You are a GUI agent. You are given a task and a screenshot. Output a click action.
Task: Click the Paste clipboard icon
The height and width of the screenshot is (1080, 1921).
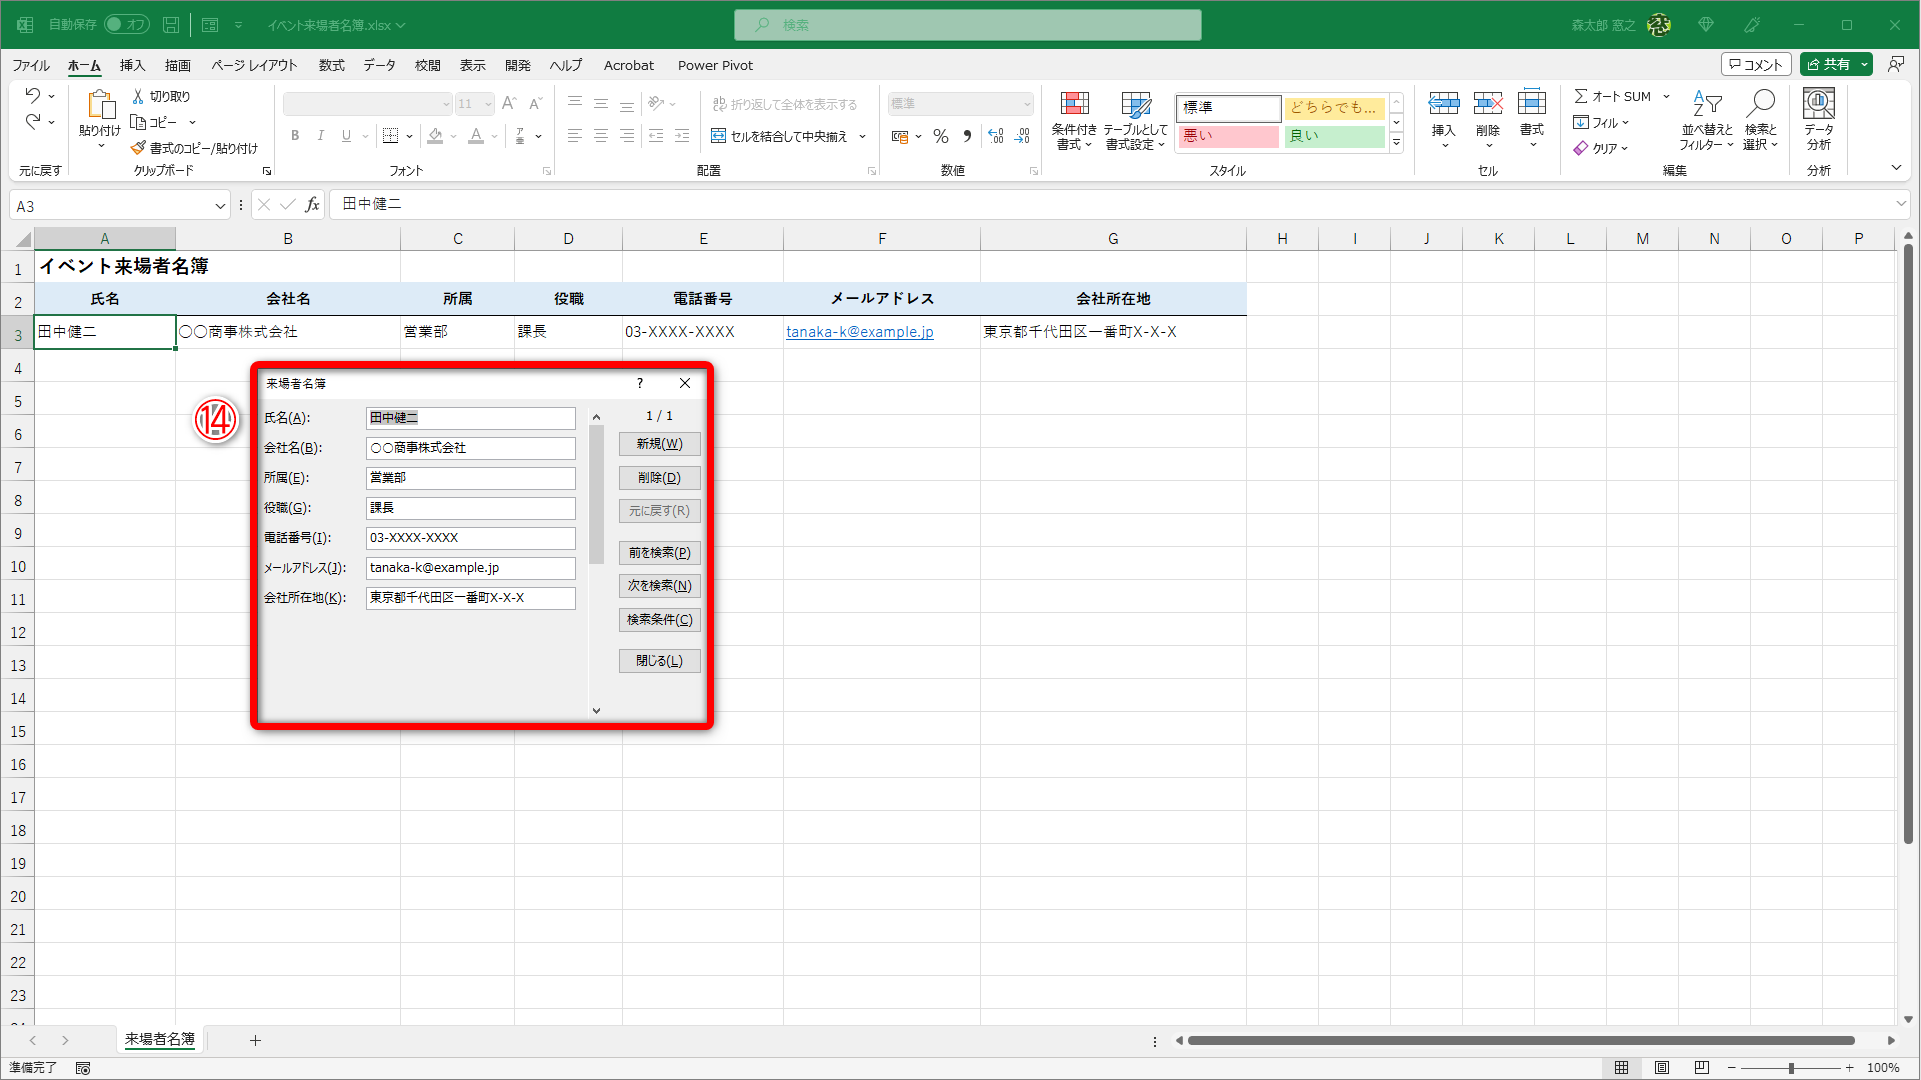[x=100, y=104]
